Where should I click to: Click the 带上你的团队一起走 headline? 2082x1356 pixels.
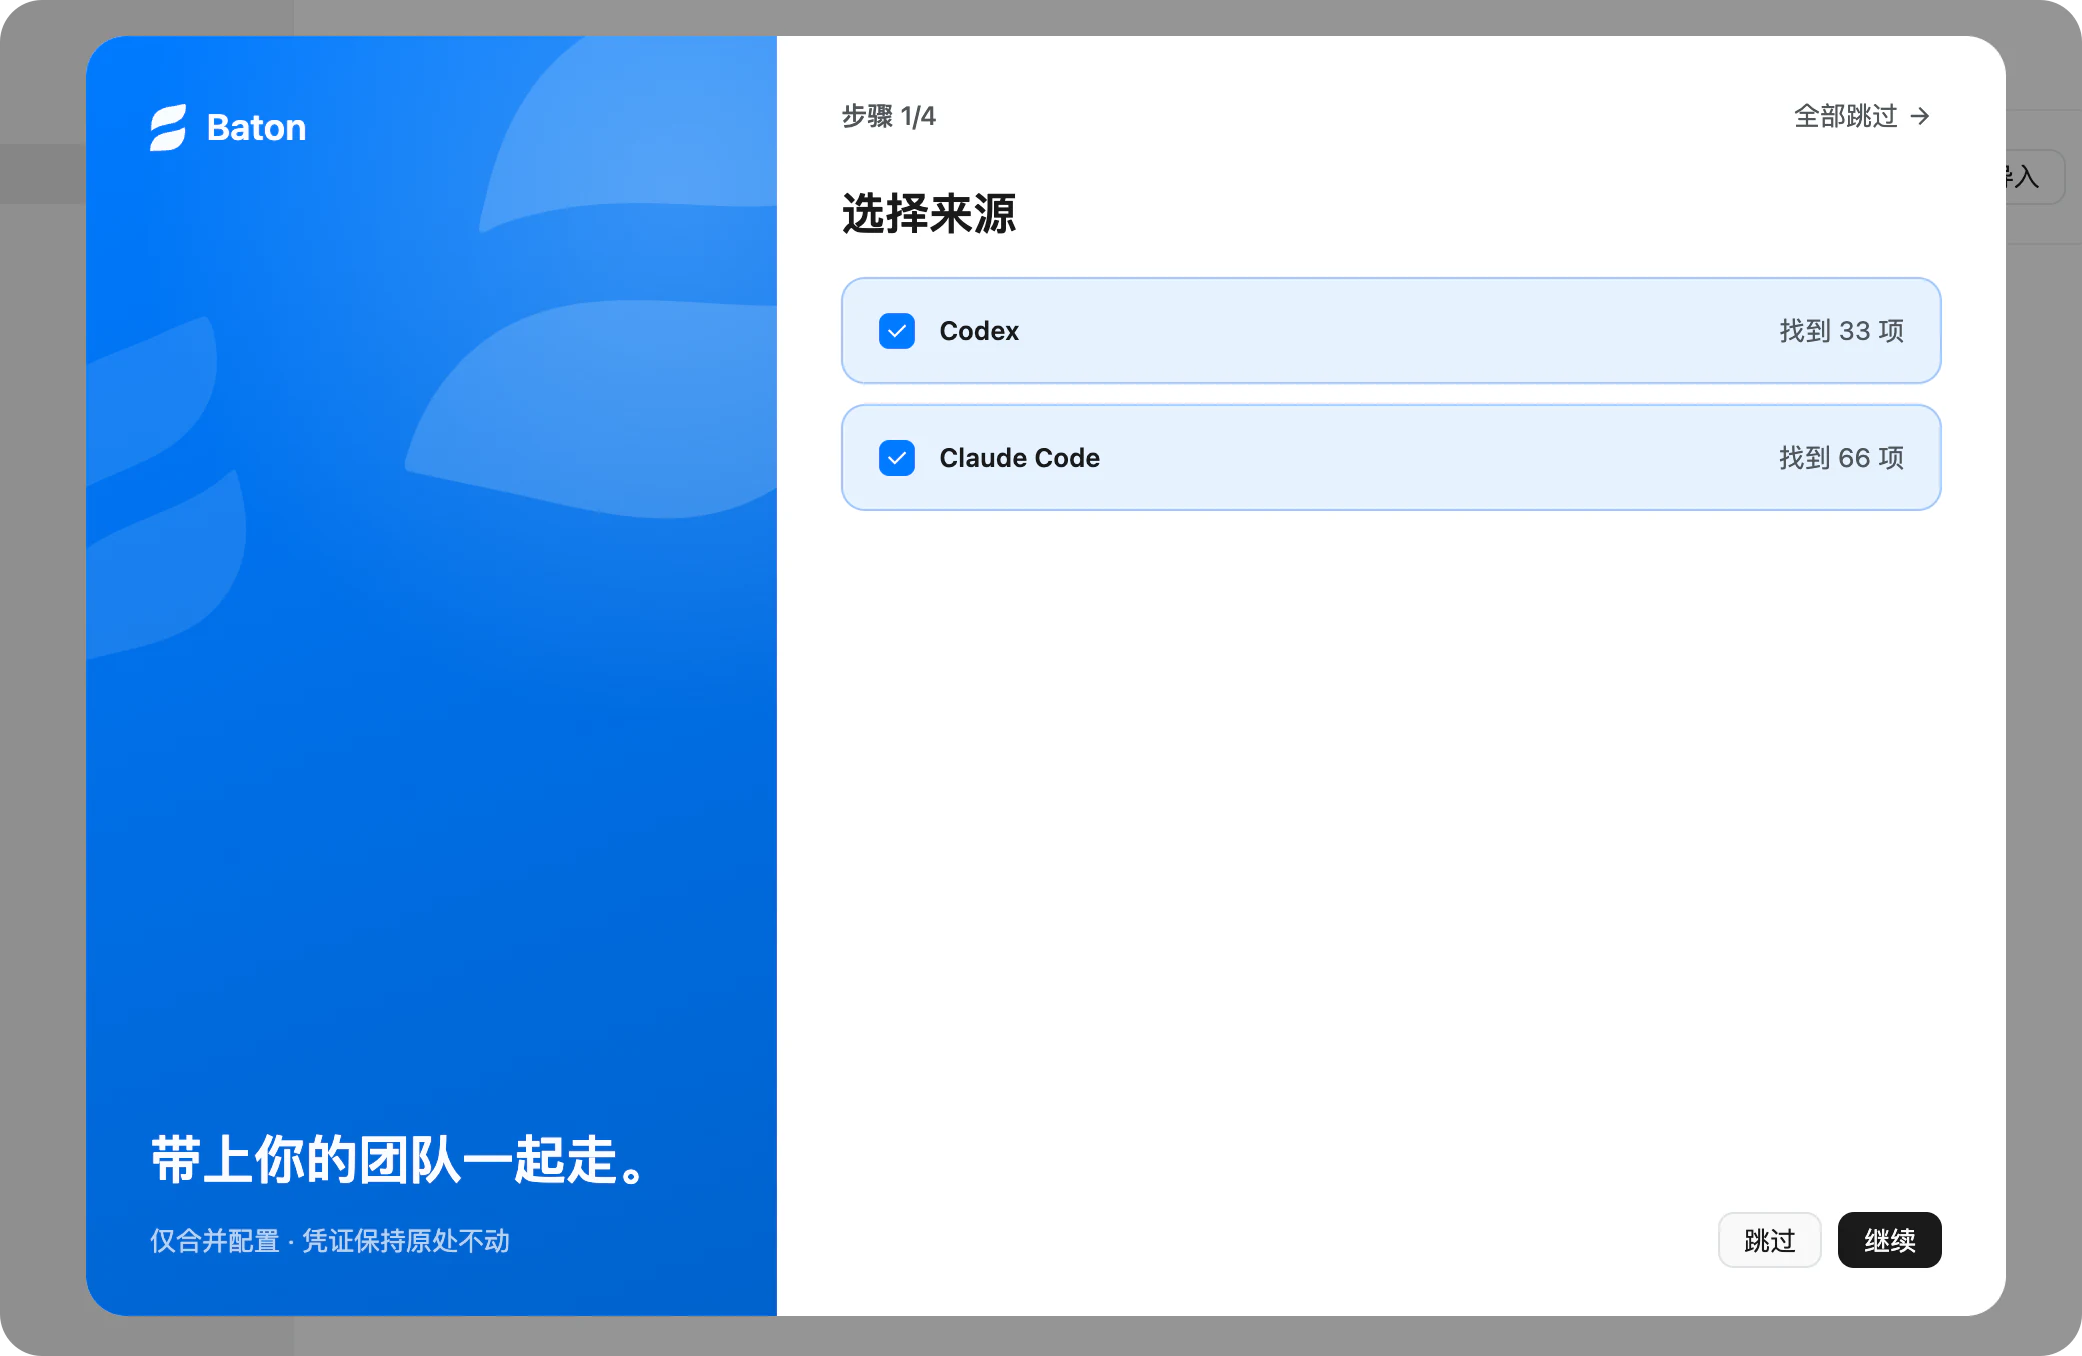tap(400, 1160)
